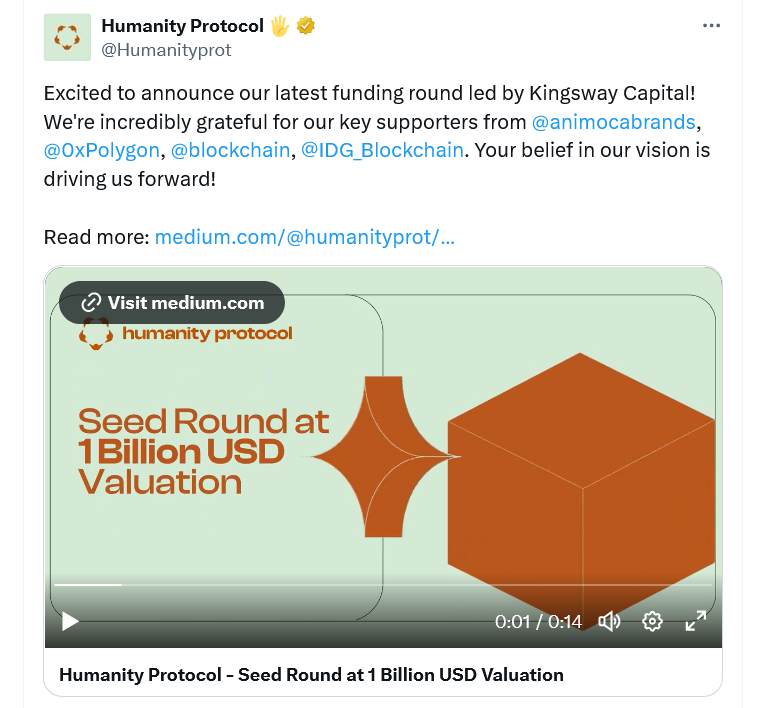Open the @animocabrands mention

pos(613,122)
